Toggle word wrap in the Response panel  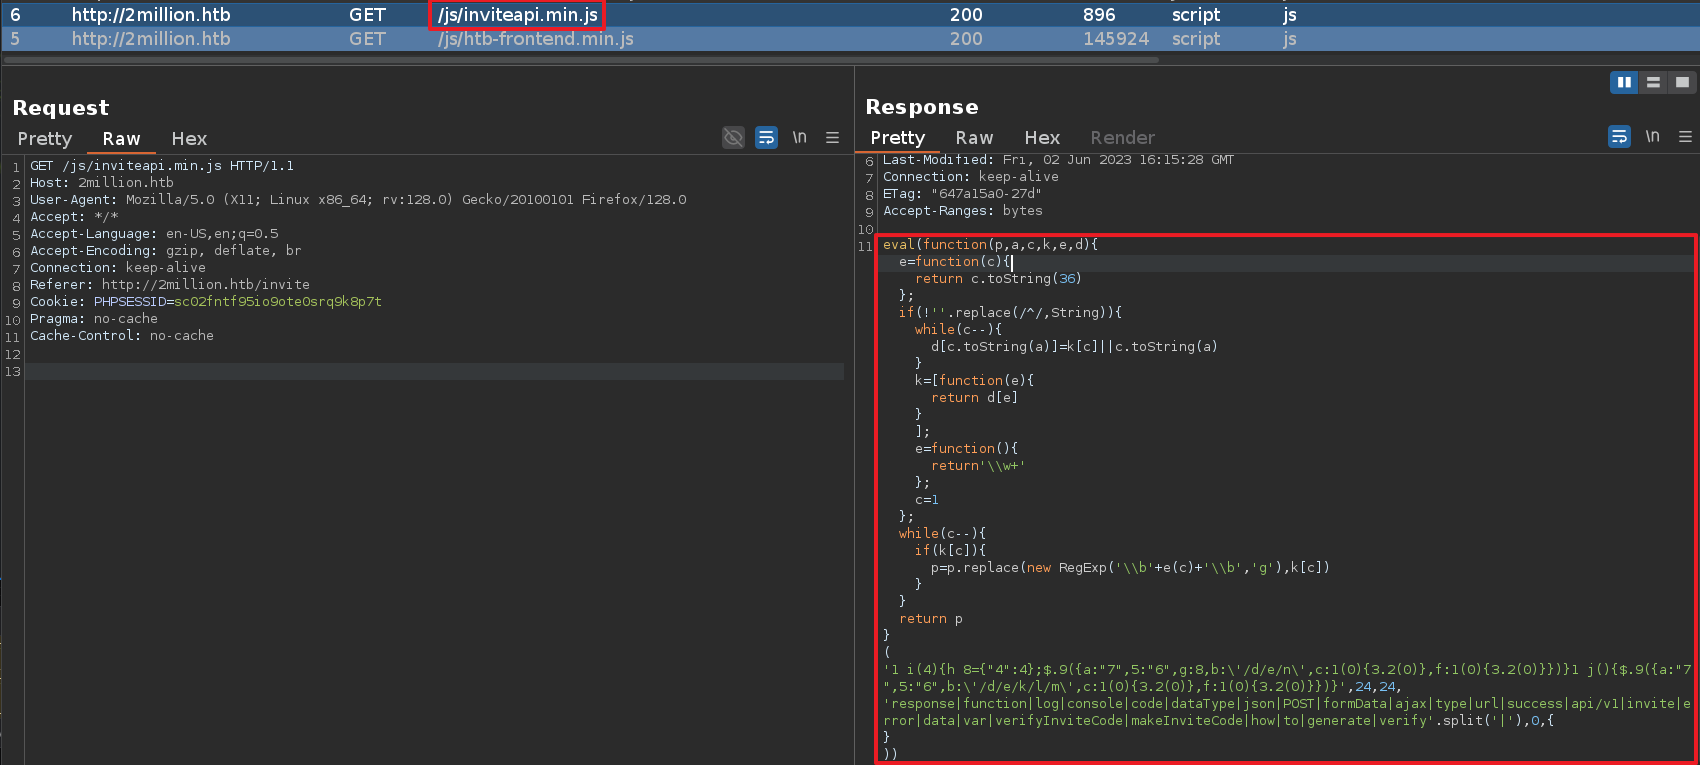coord(1619,137)
